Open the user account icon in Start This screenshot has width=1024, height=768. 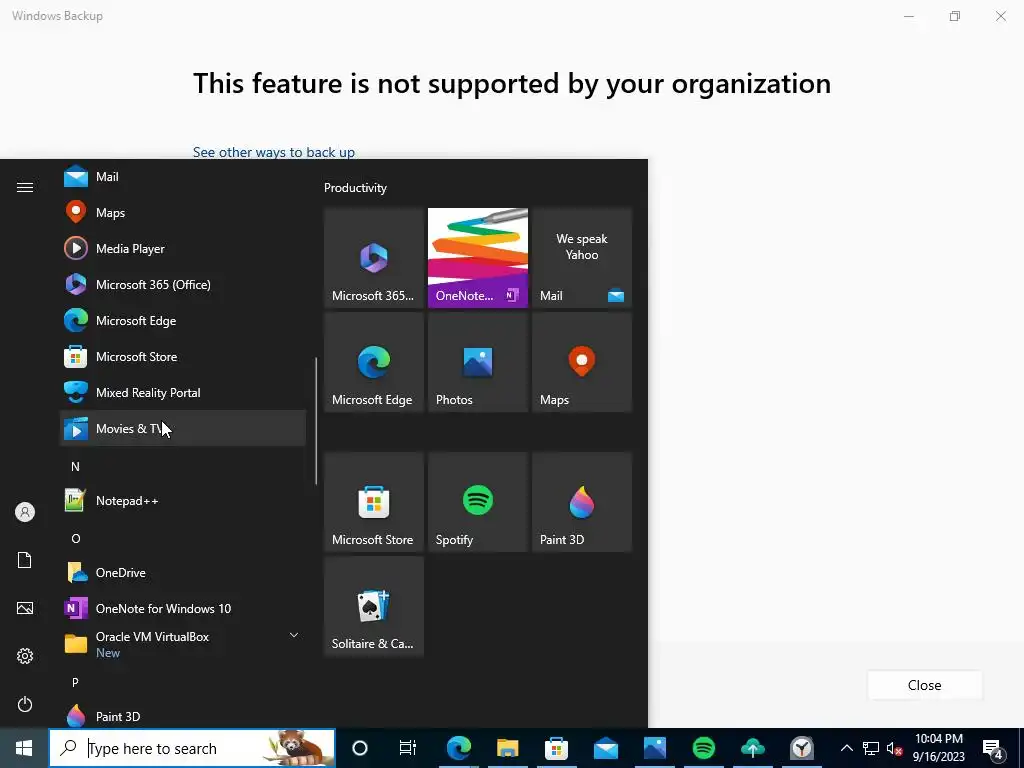(25, 512)
